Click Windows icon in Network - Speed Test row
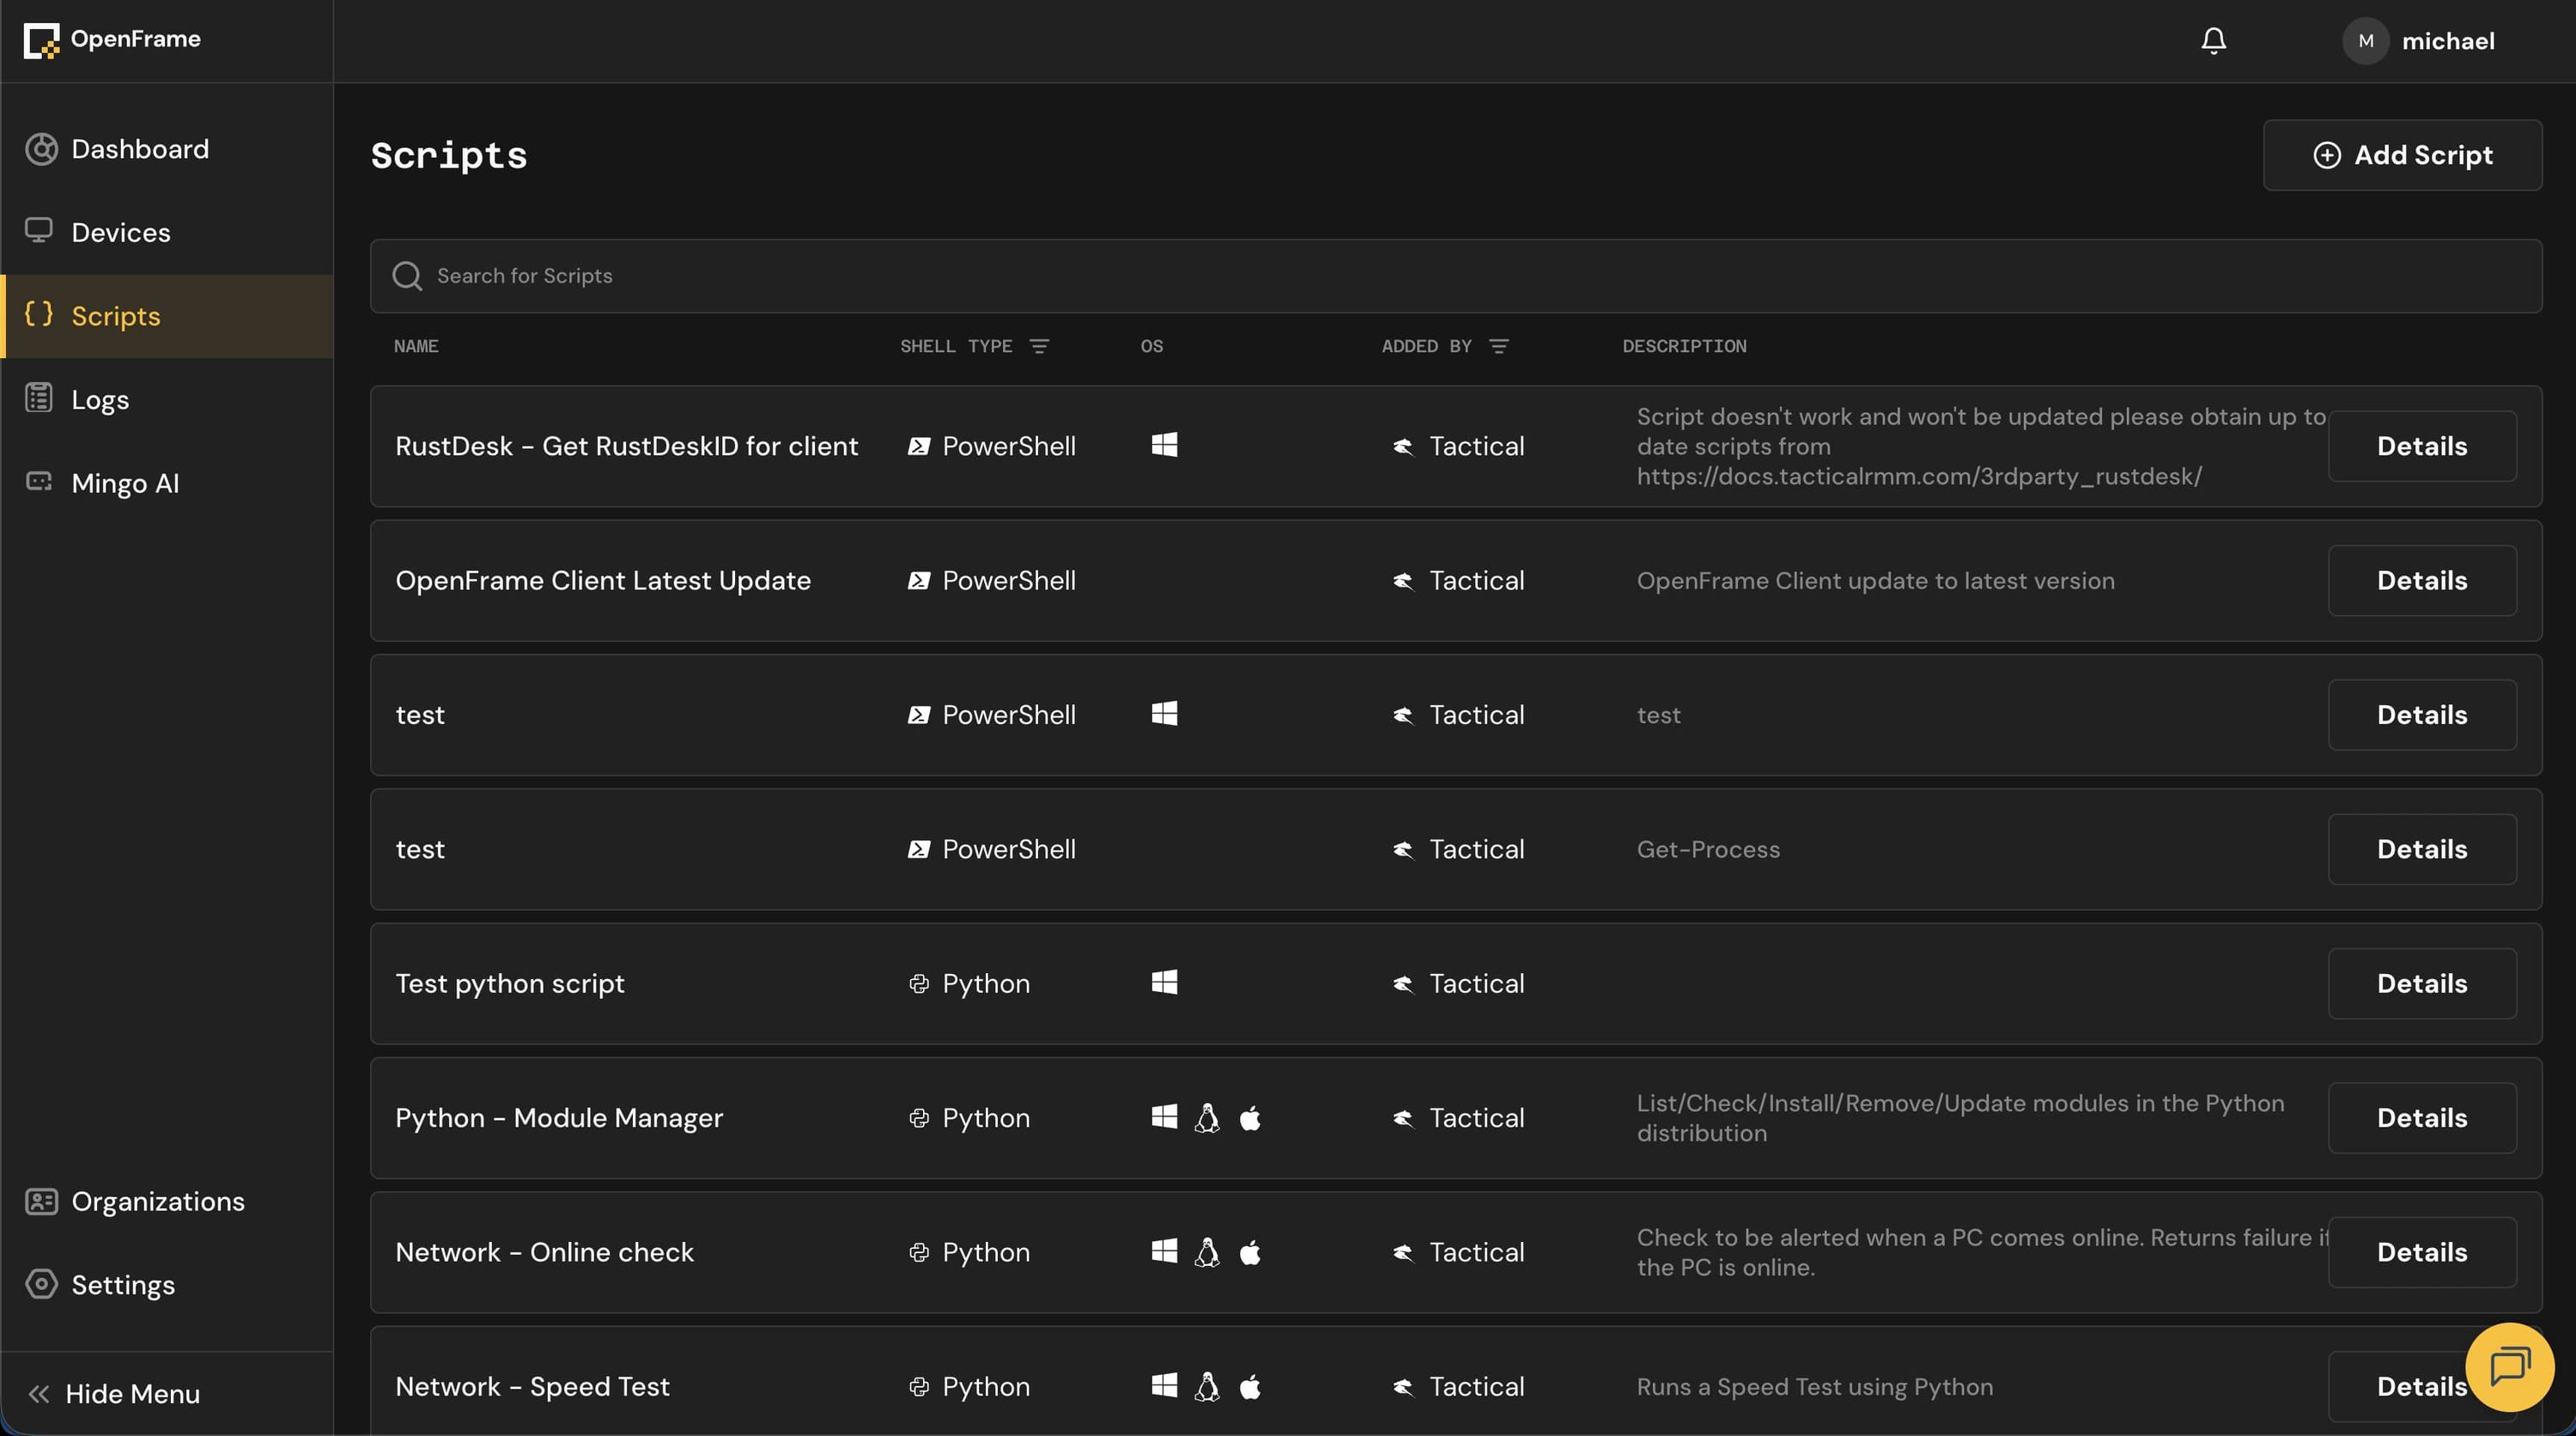This screenshot has height=1436, width=2576. pyautogui.click(x=1164, y=1385)
